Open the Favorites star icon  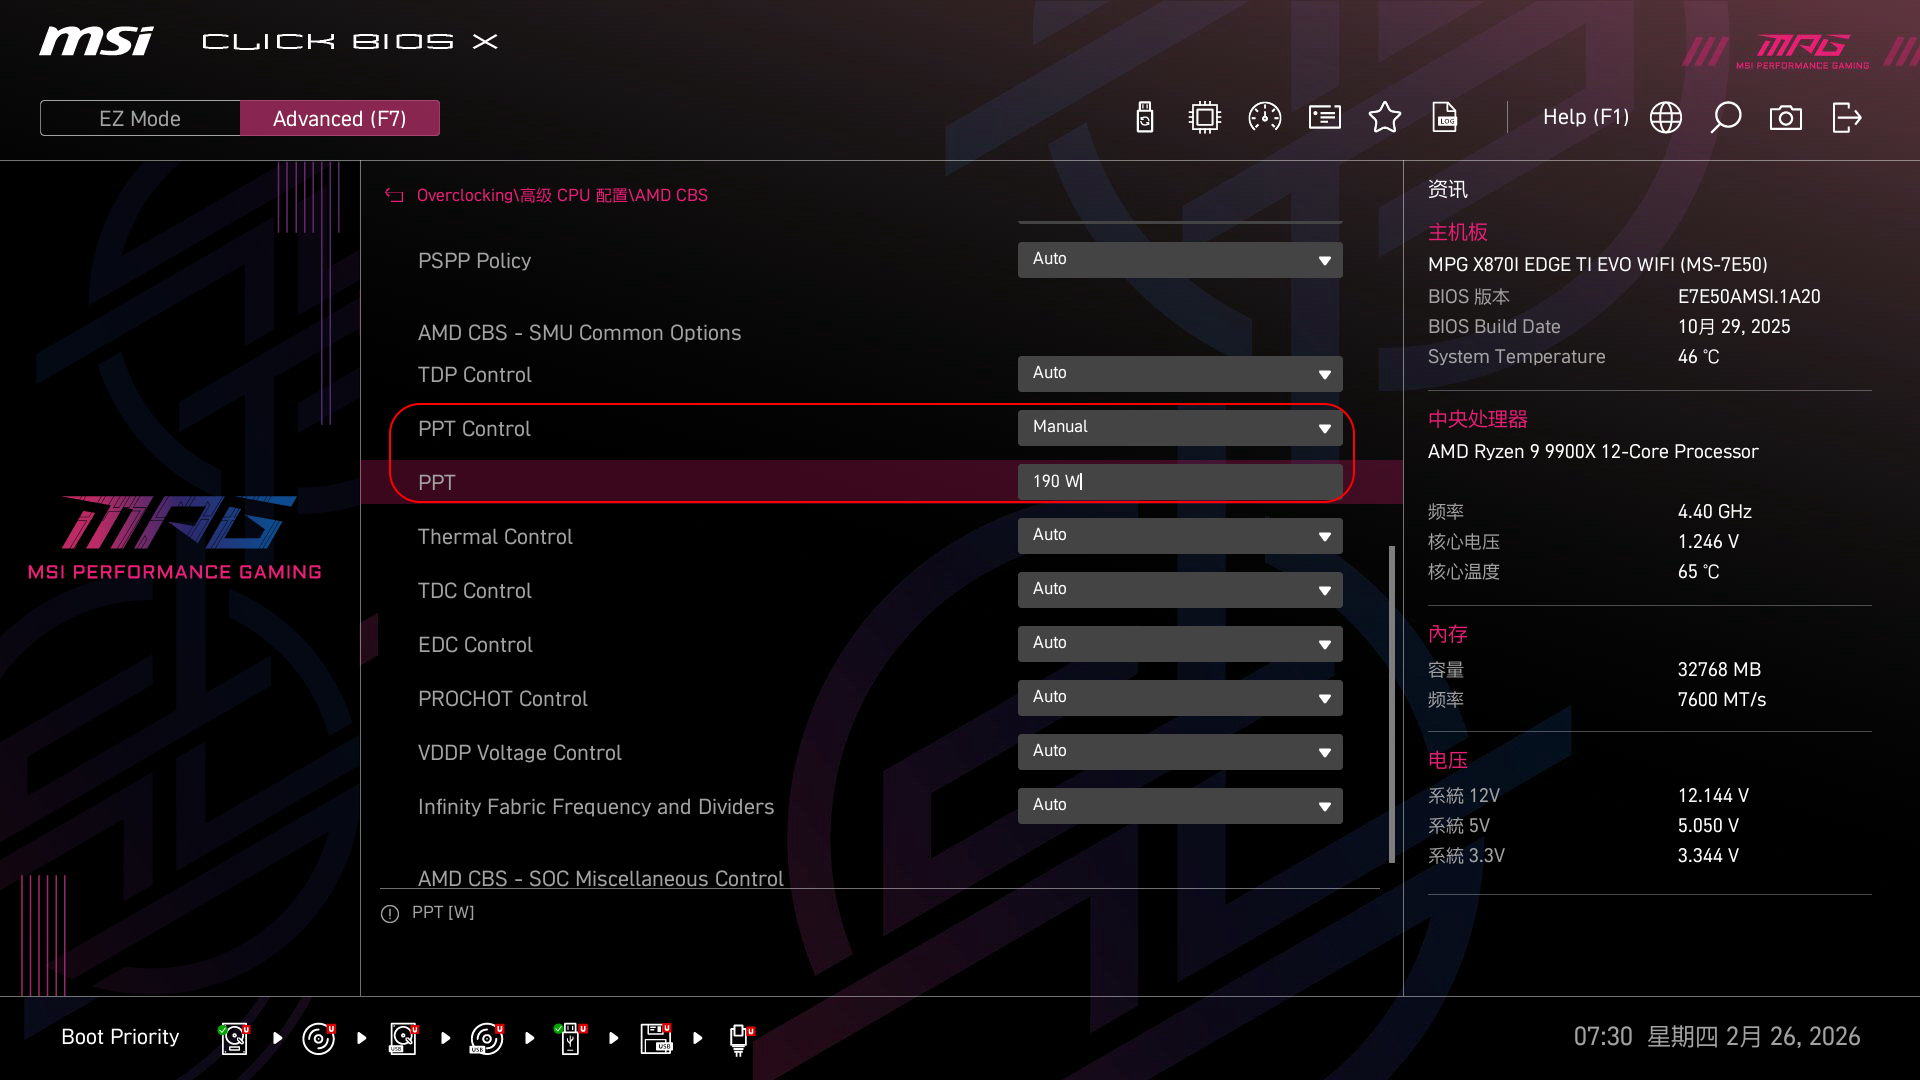(x=1385, y=118)
